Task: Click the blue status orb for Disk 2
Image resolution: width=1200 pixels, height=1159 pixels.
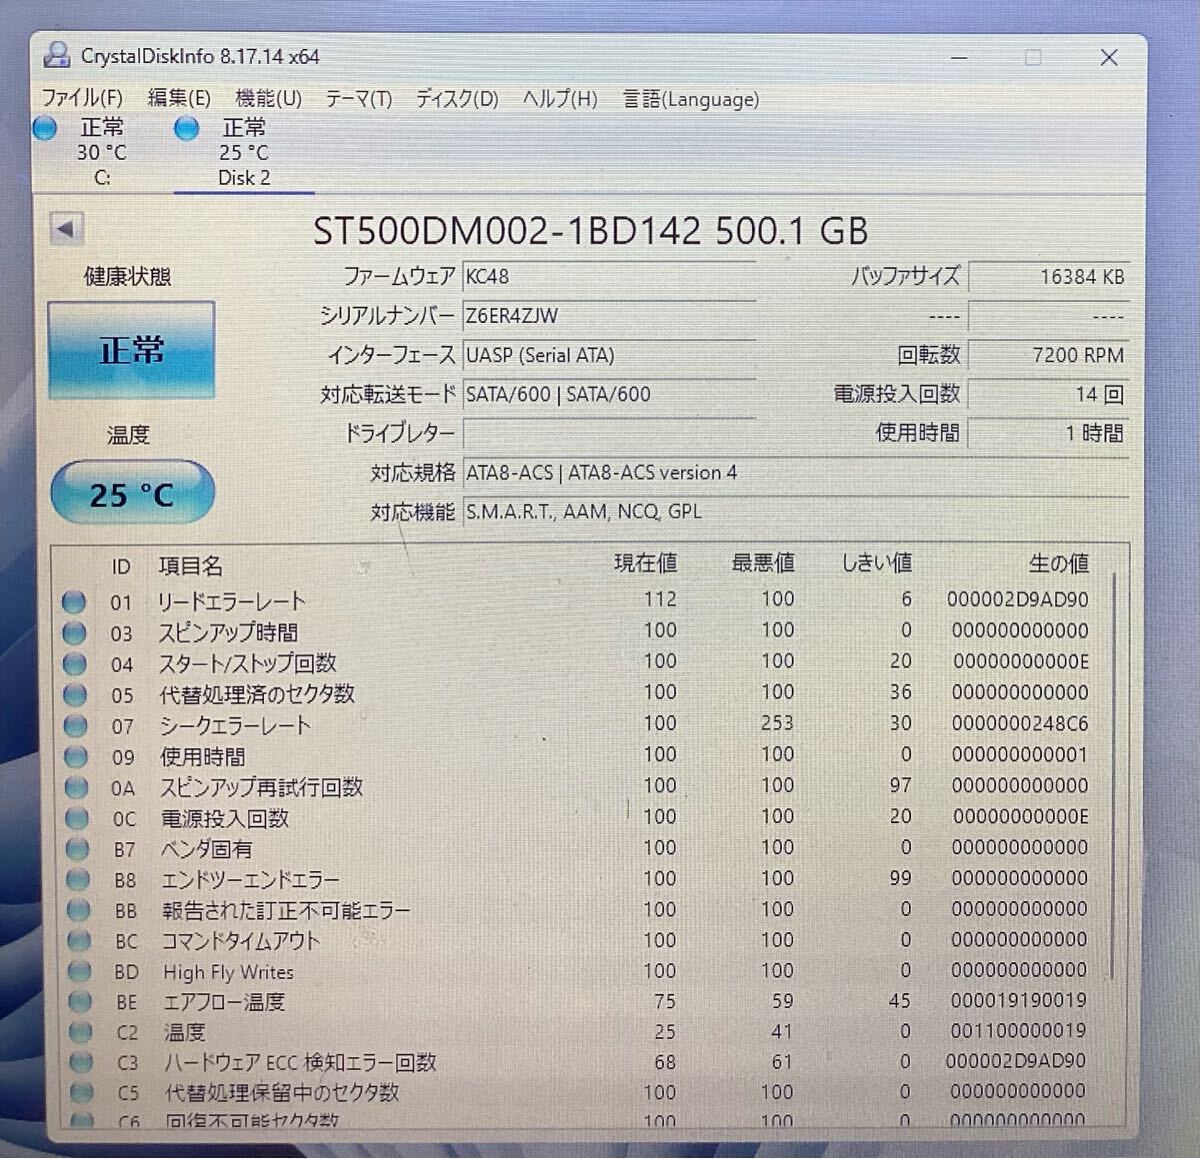Action: 187,129
